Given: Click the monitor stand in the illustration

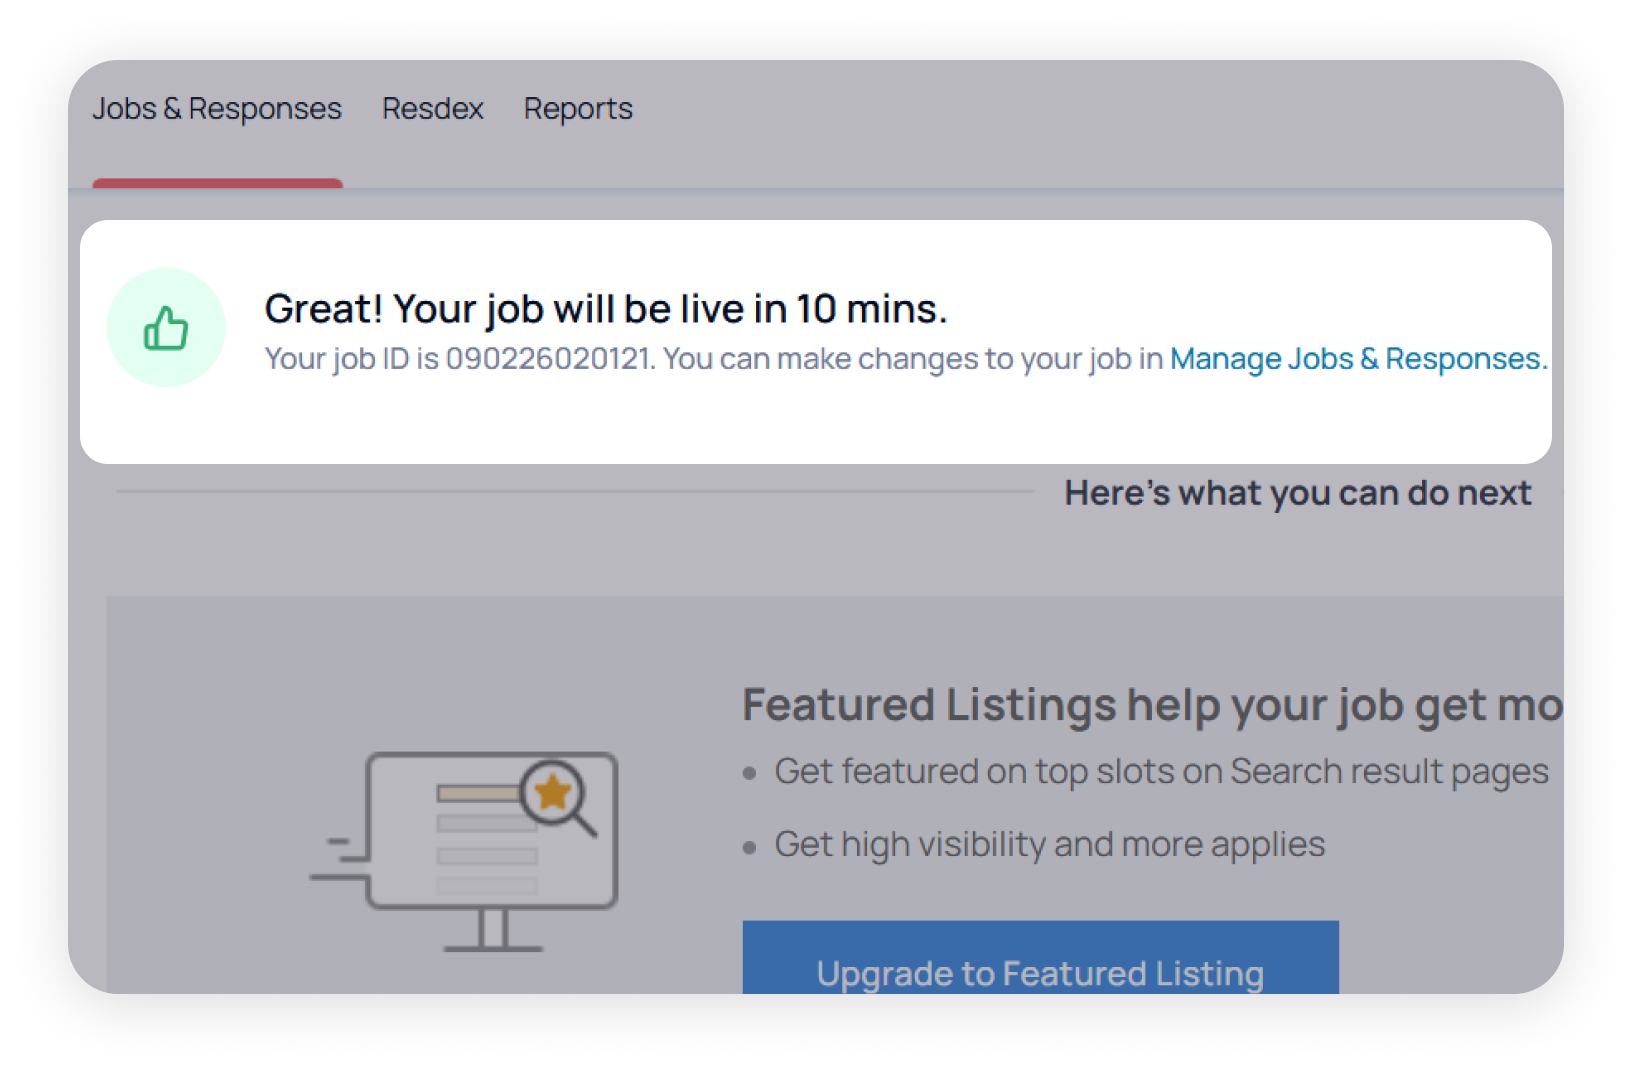Looking at the screenshot, I should point(492,931).
